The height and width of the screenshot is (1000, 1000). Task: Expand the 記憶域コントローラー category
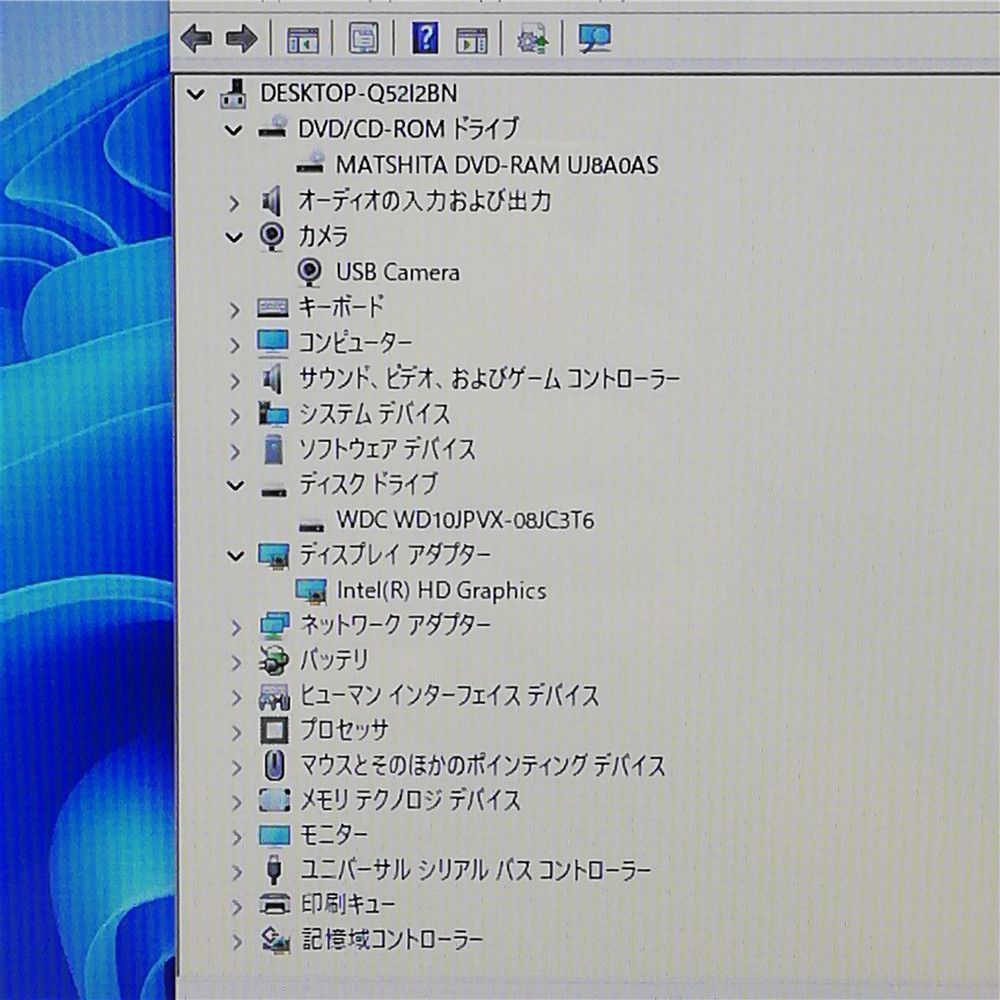click(x=236, y=941)
